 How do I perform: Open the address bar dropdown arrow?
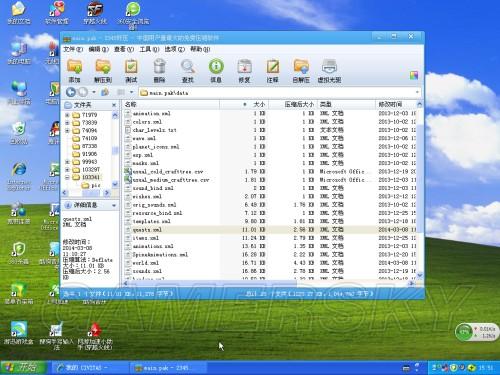click(x=417, y=92)
